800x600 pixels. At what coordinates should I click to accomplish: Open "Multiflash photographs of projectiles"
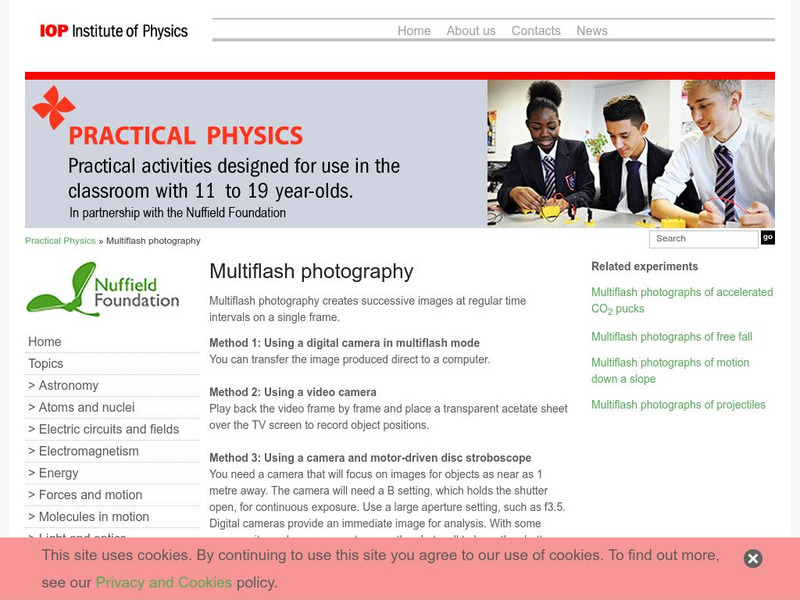click(678, 403)
